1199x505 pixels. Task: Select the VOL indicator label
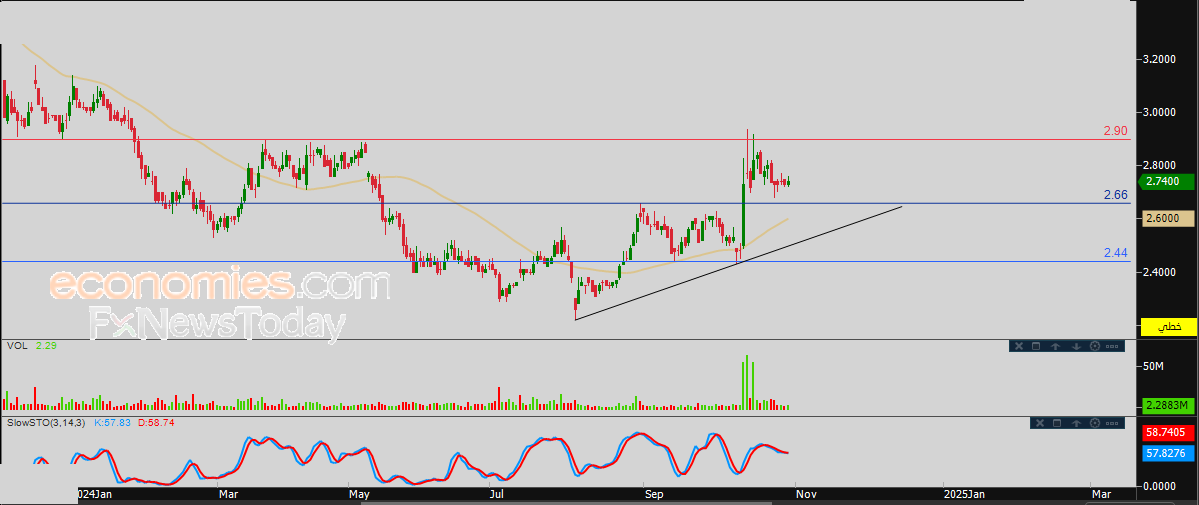pos(17,346)
